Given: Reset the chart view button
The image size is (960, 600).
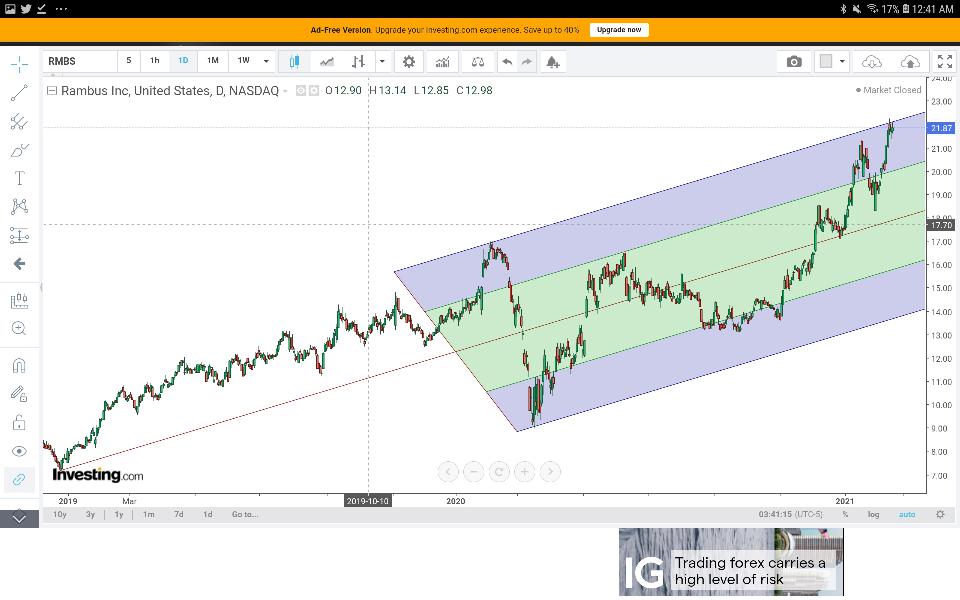Looking at the screenshot, I should (x=499, y=471).
